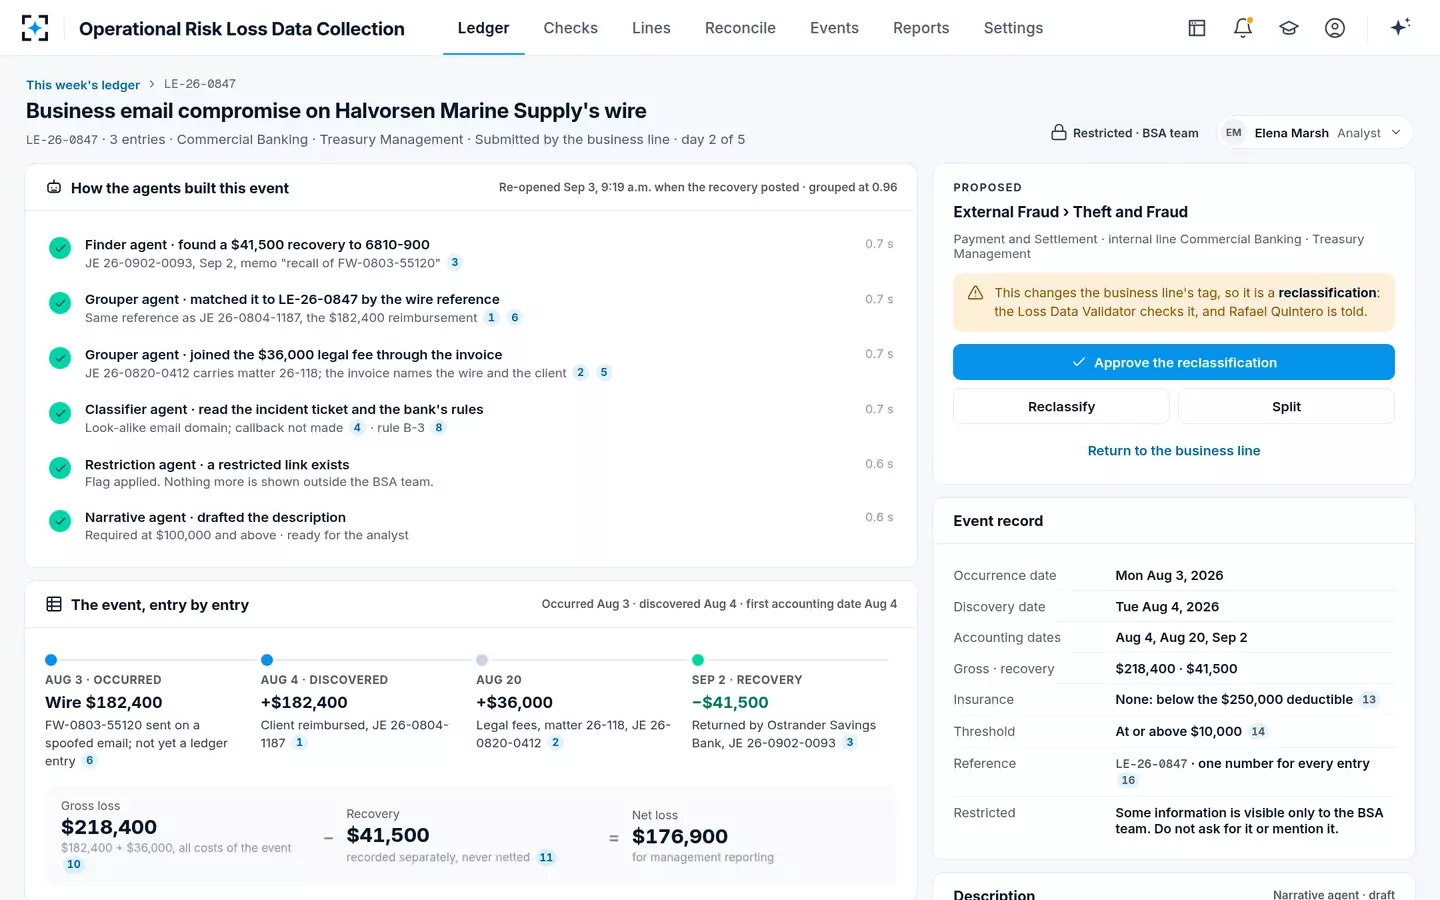Click the green check for Restriction agent

click(x=60, y=467)
